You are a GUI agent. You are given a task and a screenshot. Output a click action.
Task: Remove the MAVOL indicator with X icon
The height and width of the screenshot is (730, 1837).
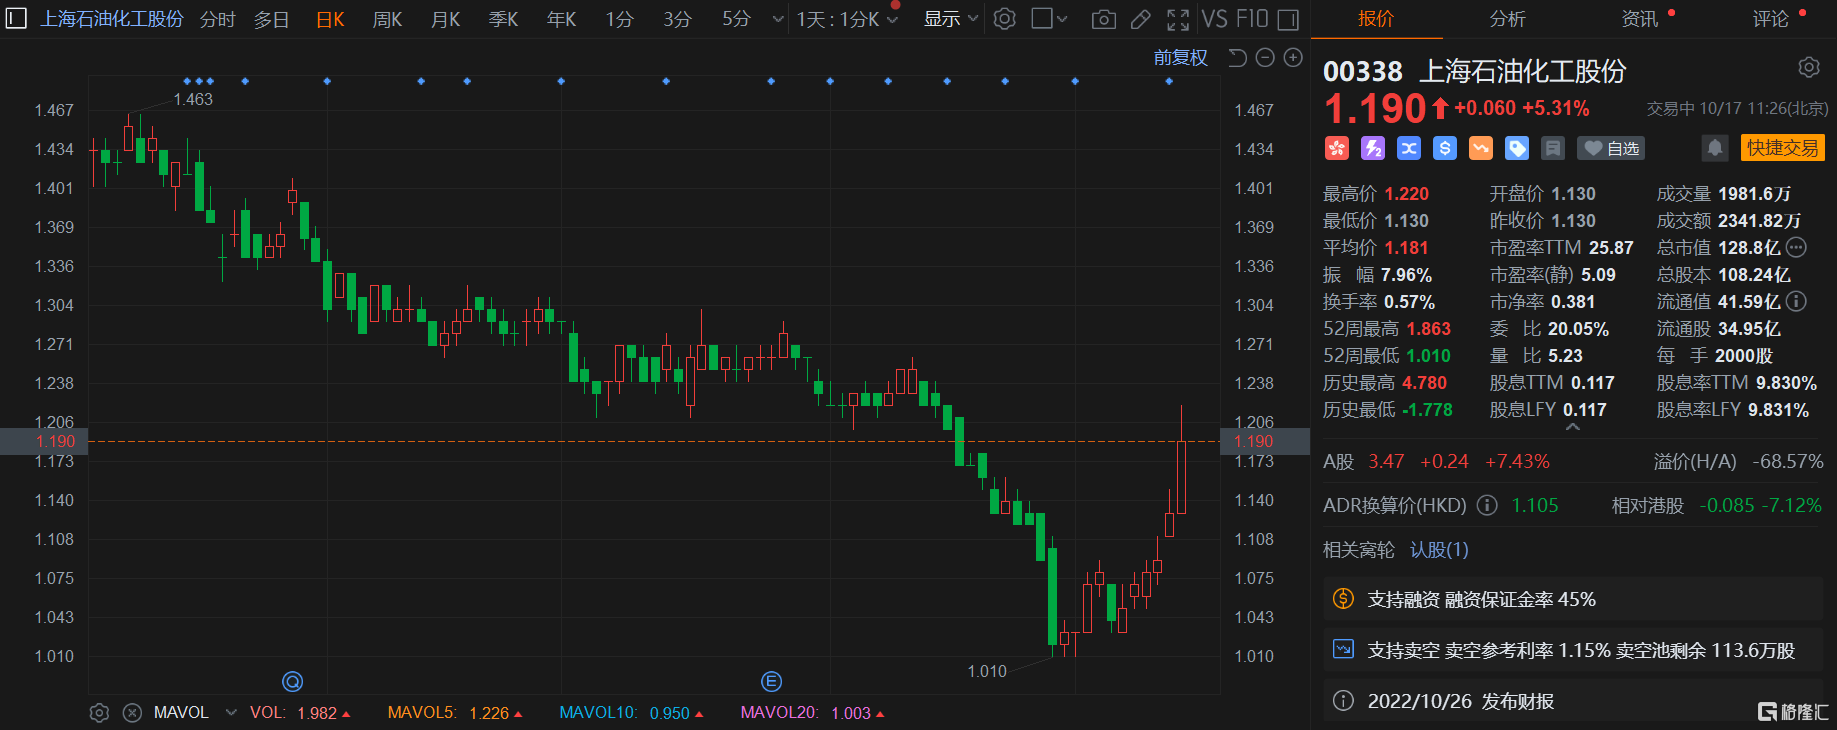pyautogui.click(x=132, y=713)
